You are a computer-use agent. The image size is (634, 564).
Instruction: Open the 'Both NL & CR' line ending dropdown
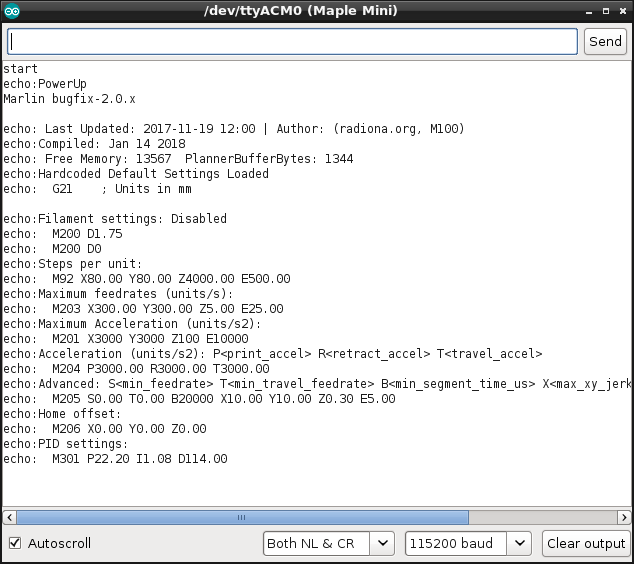(328, 543)
